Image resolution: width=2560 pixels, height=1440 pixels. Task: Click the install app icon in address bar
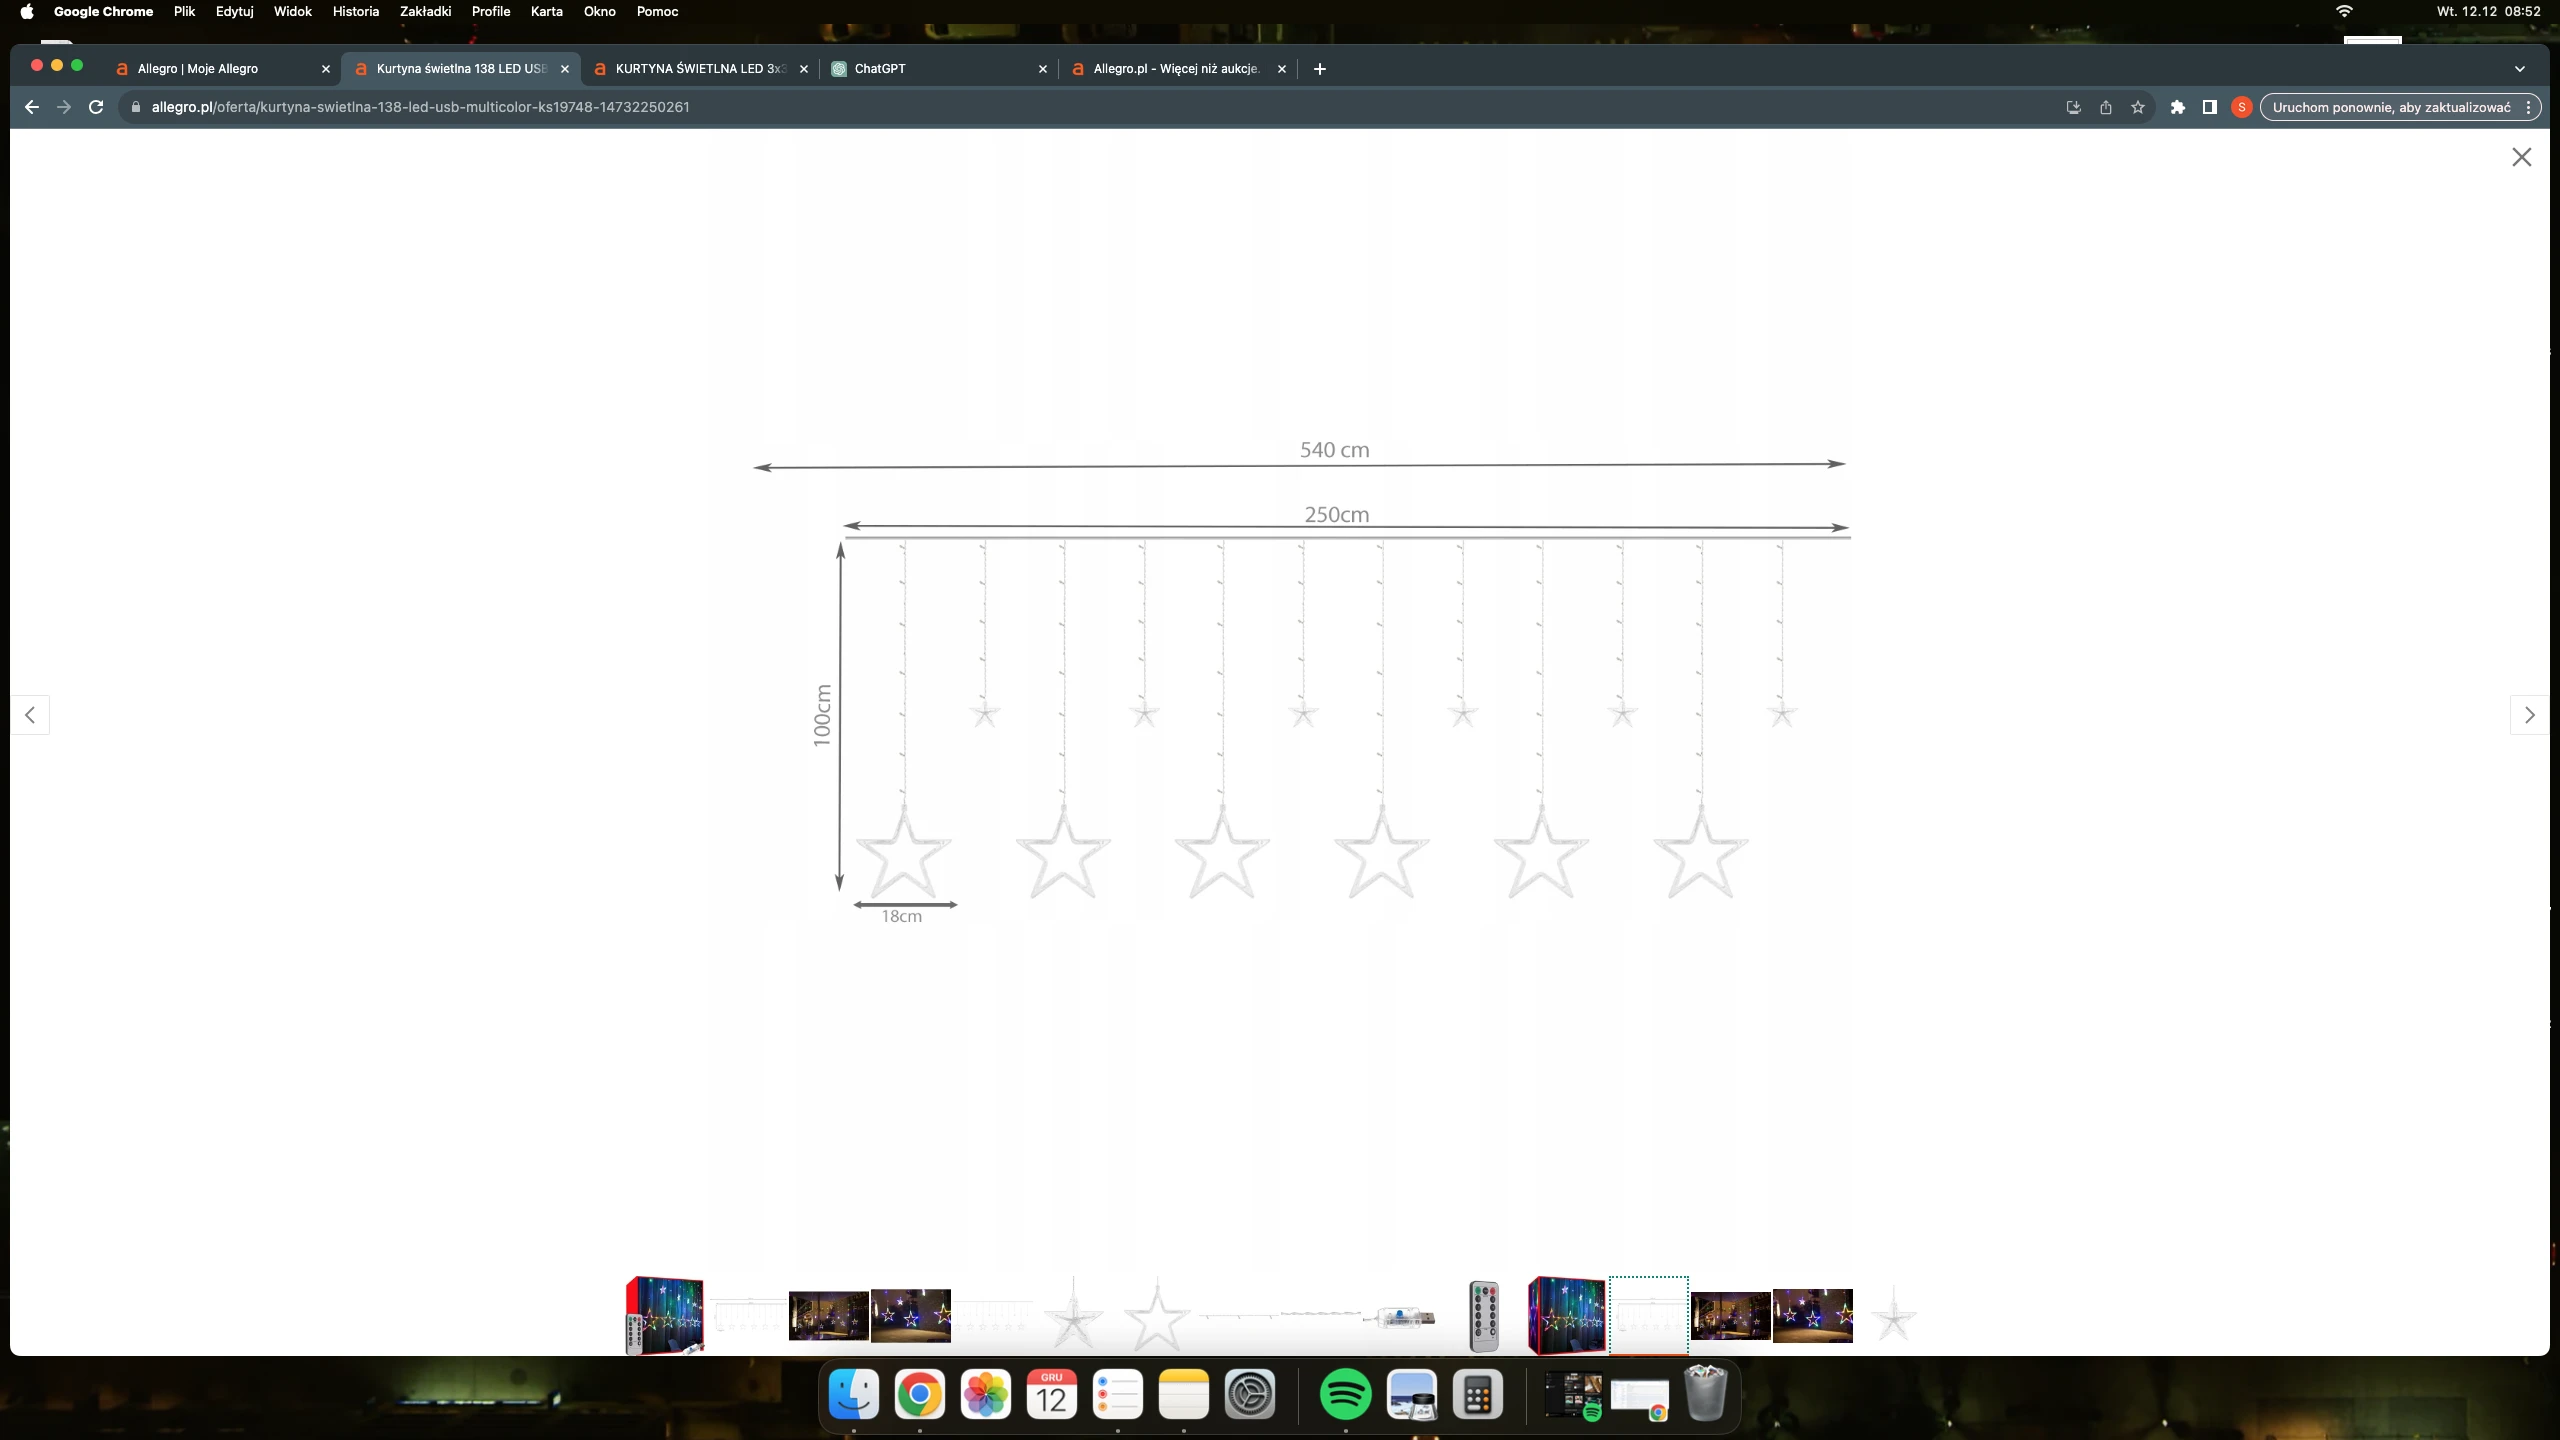(2073, 107)
